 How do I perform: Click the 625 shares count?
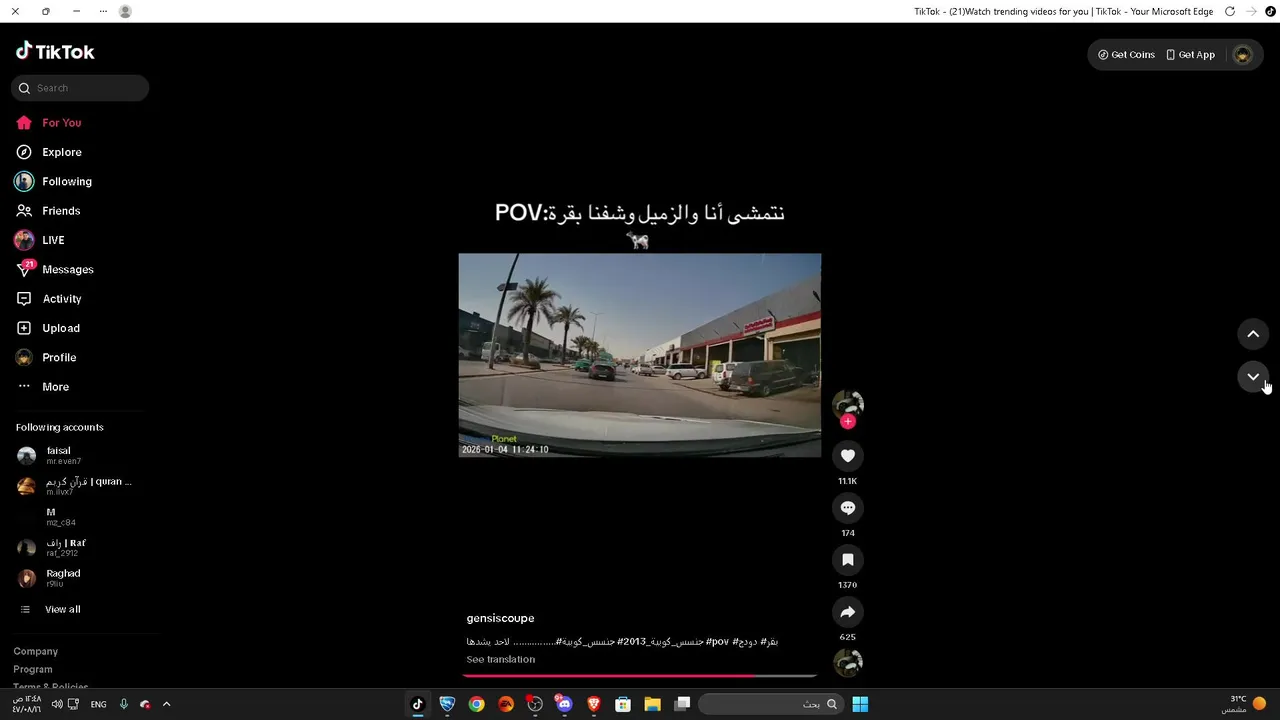[848, 637]
